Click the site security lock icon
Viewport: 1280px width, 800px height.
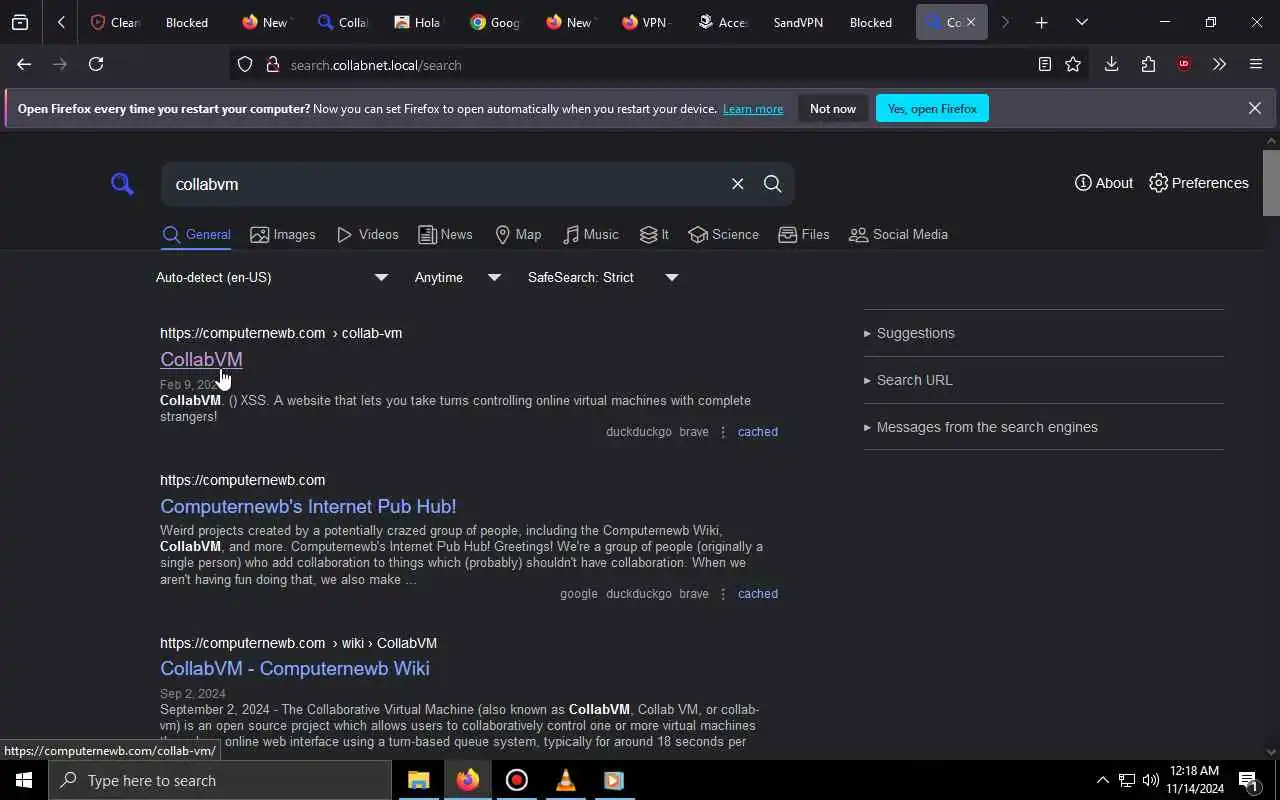click(x=272, y=64)
